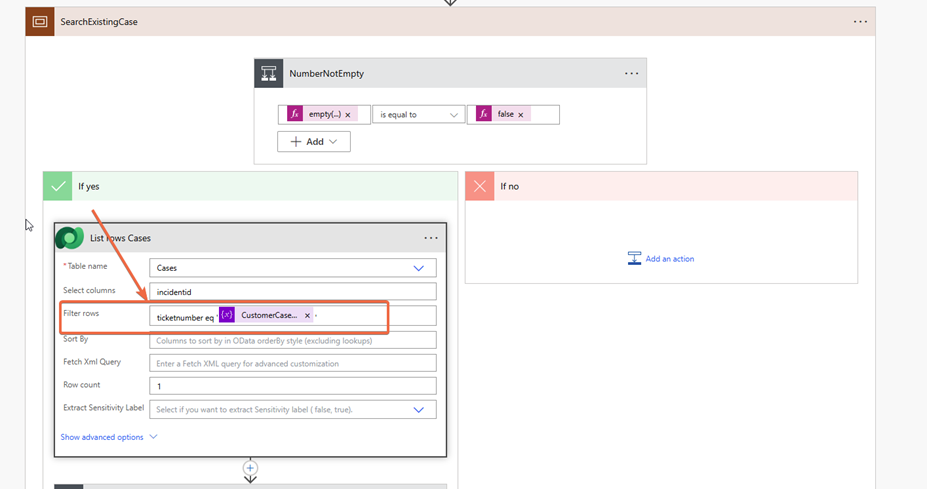Click Add an action in If no branch
Viewport: 927px width, 489px height.
point(661,259)
